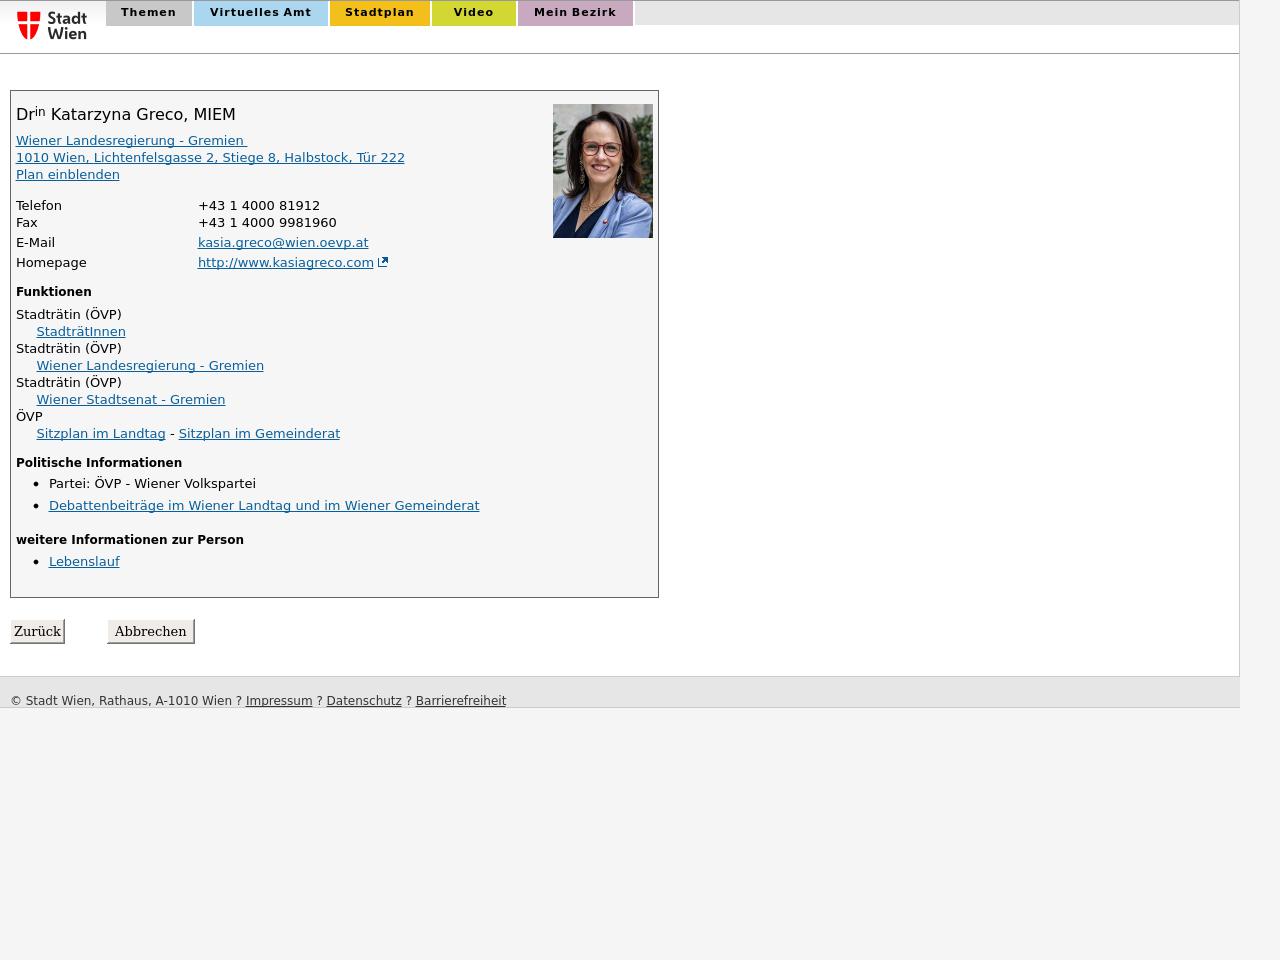
Task: Open the StadträtInnen link
Action: 81,331
